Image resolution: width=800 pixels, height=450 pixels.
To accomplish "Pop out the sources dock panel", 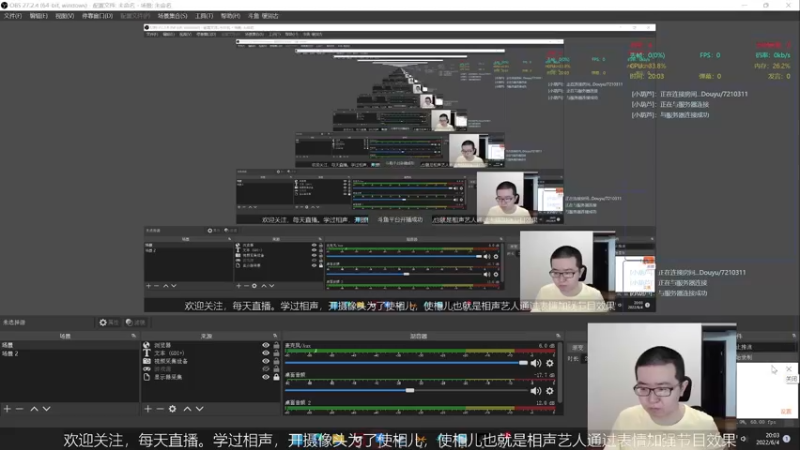I will coord(275,336).
